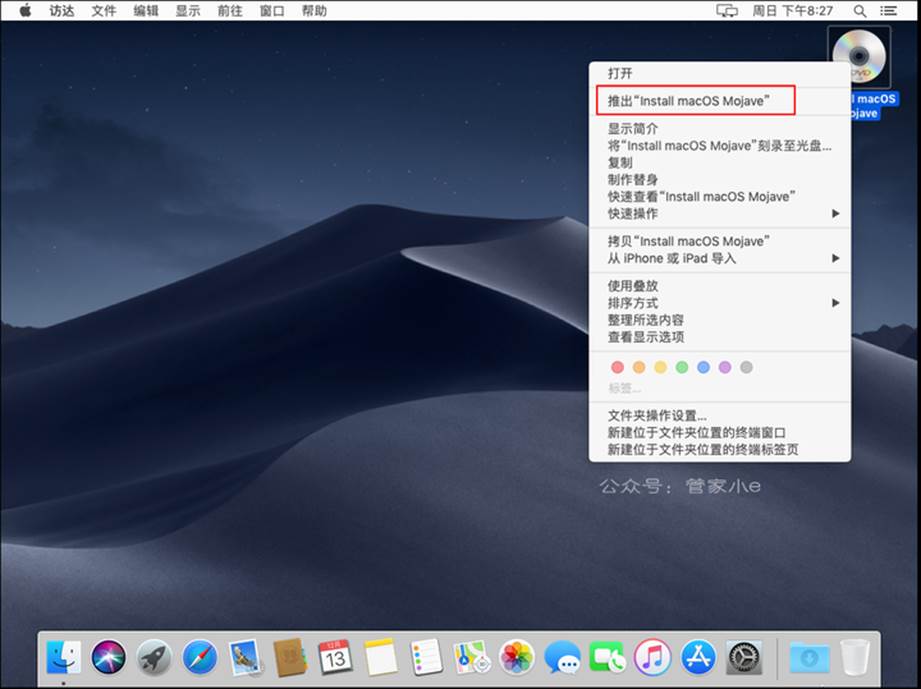
Task: Open the 前往 menu in menu bar
Action: pos(230,11)
